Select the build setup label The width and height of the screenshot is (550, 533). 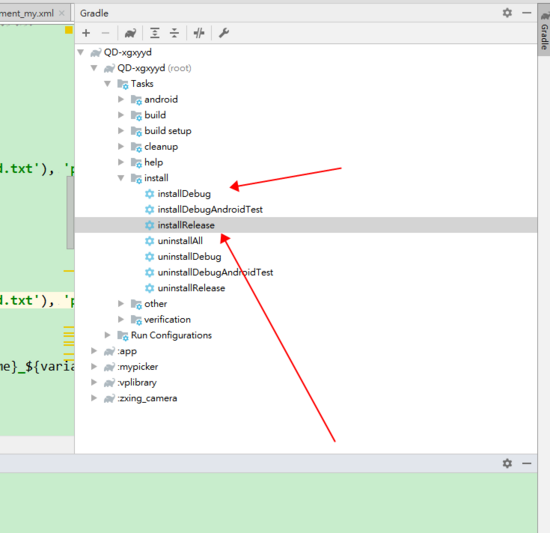pyautogui.click(x=168, y=131)
